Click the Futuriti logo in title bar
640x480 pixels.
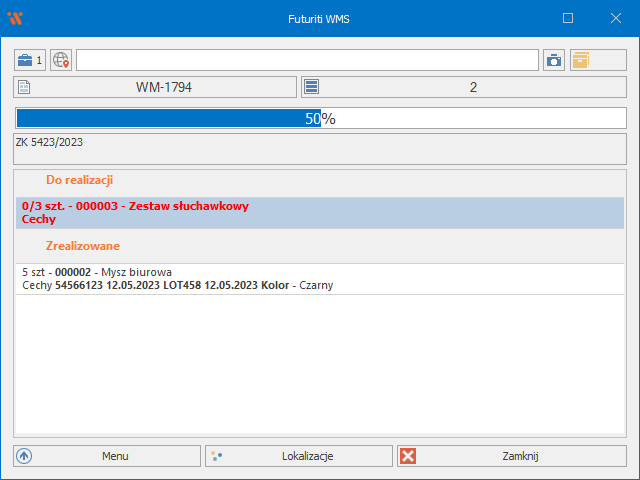14,18
